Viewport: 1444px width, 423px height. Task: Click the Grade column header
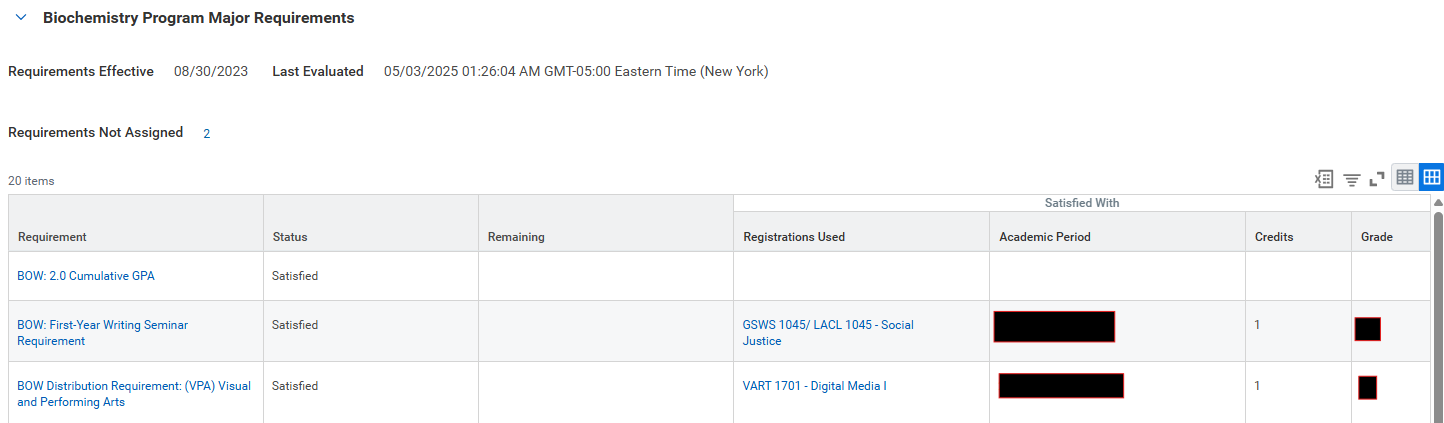tap(1391, 237)
